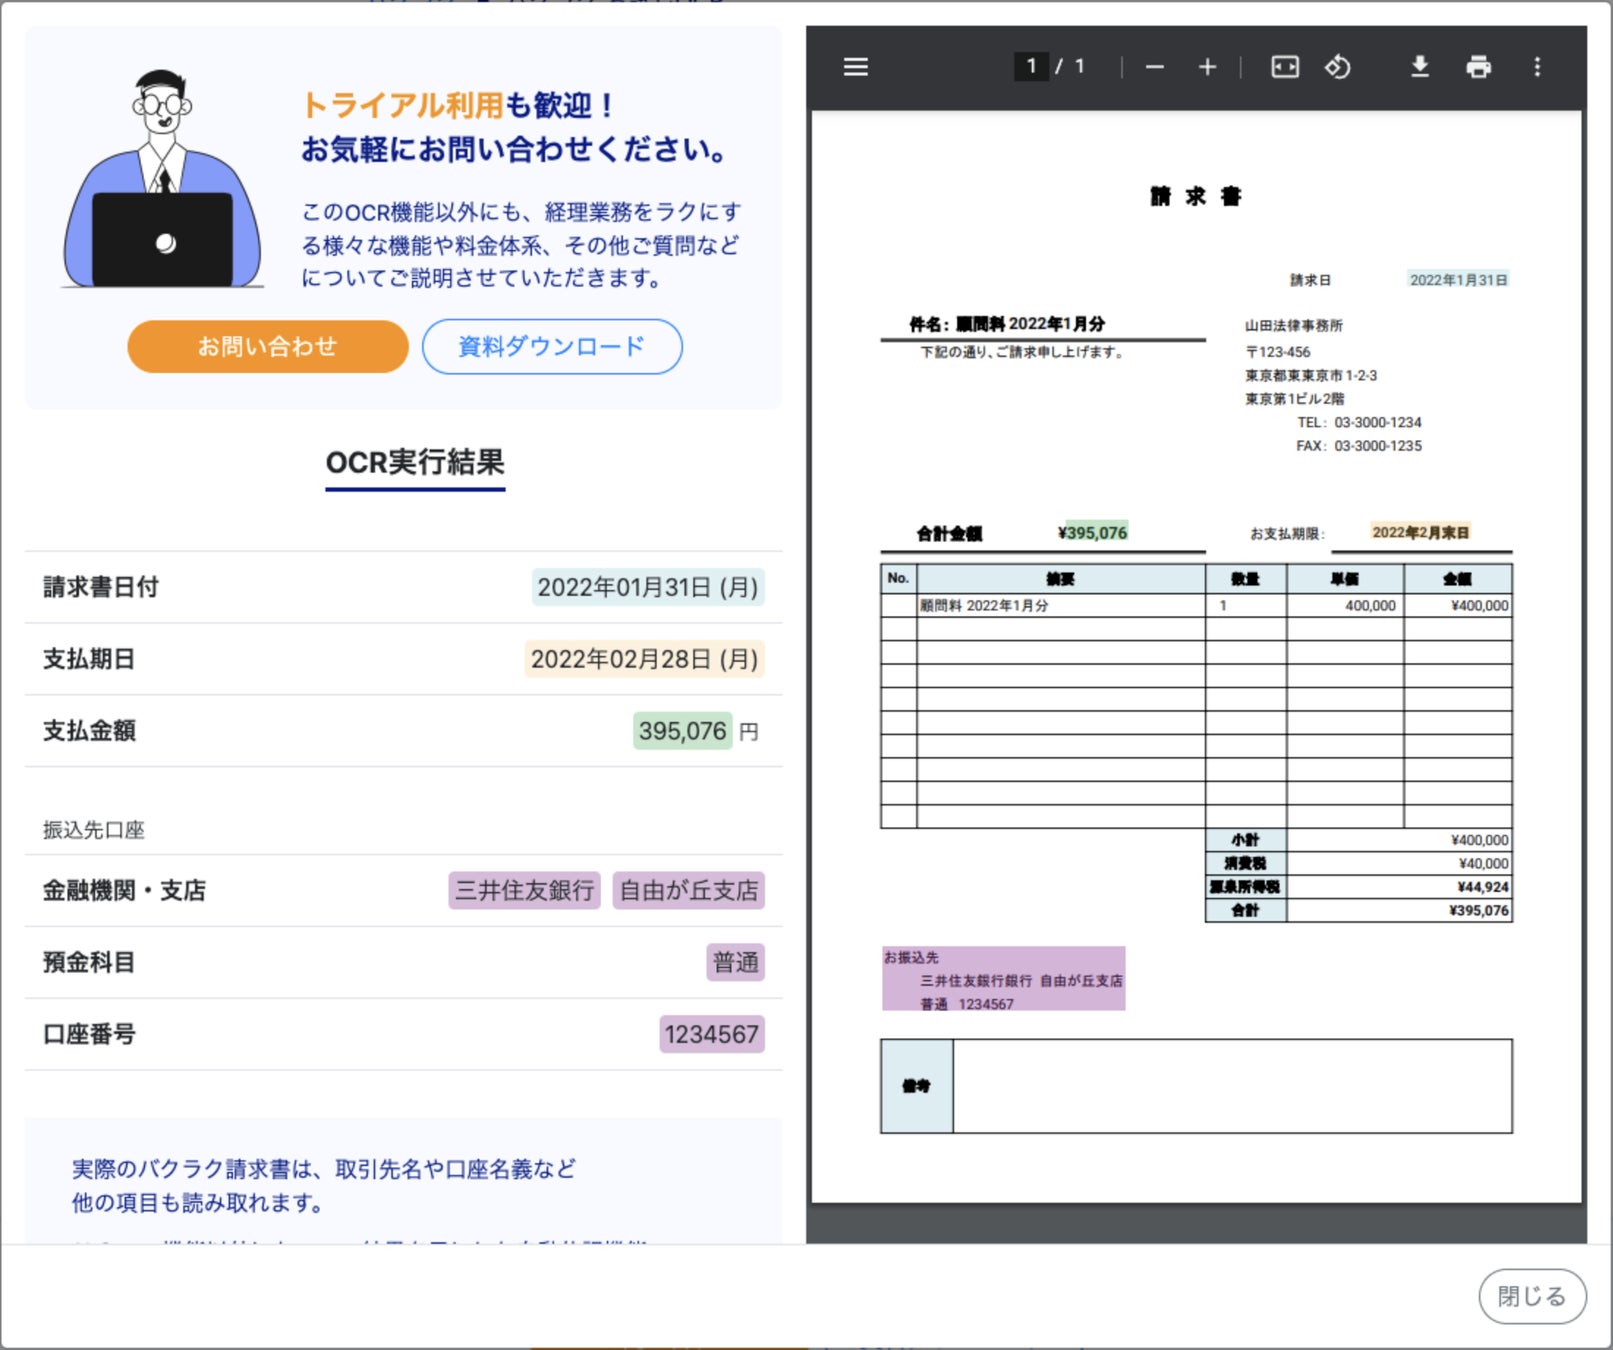The image size is (1613, 1350).
Task: Click the account number 1234567 tag
Action: tap(711, 1034)
